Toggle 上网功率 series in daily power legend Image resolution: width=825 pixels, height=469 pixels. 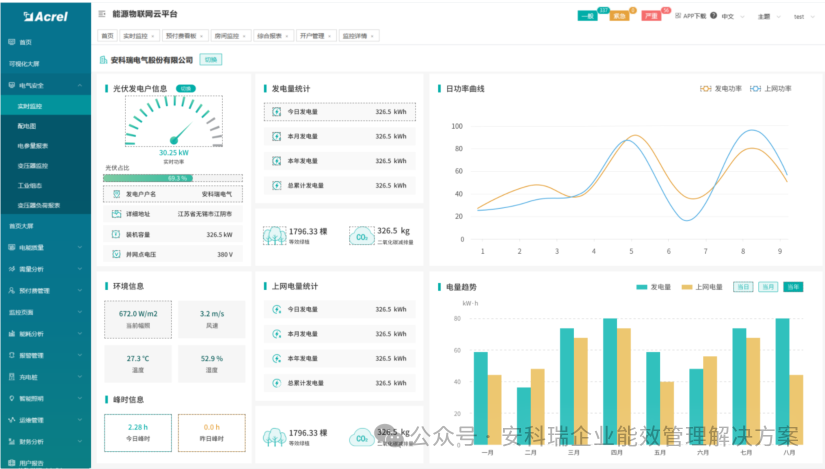tap(770, 88)
